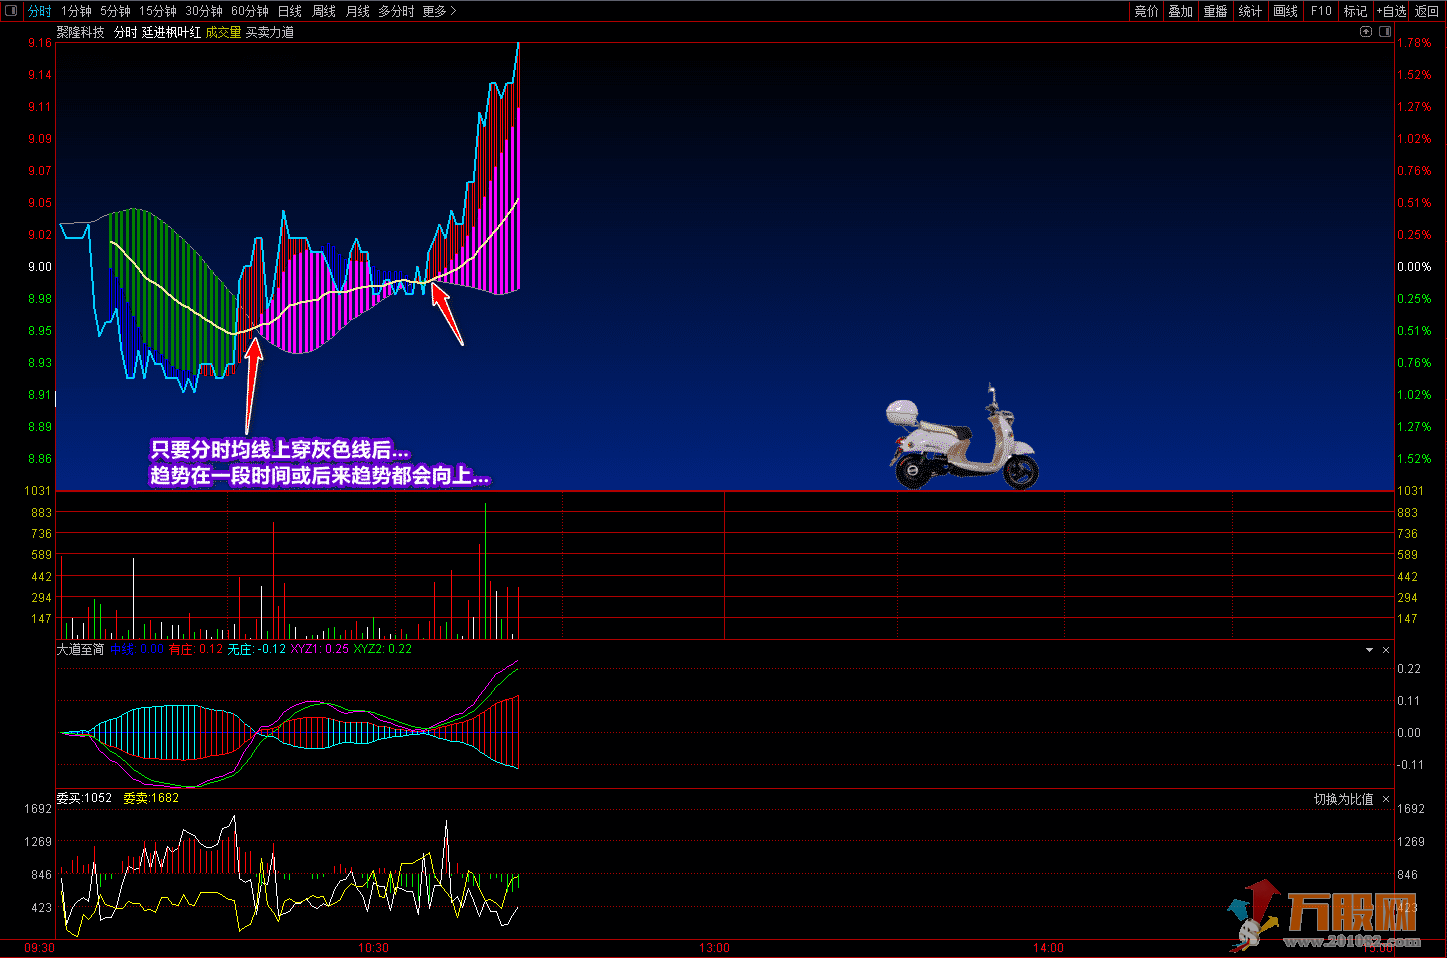Select the 分时 intraday tab
The width and height of the screenshot is (1447, 958).
pos(39,11)
